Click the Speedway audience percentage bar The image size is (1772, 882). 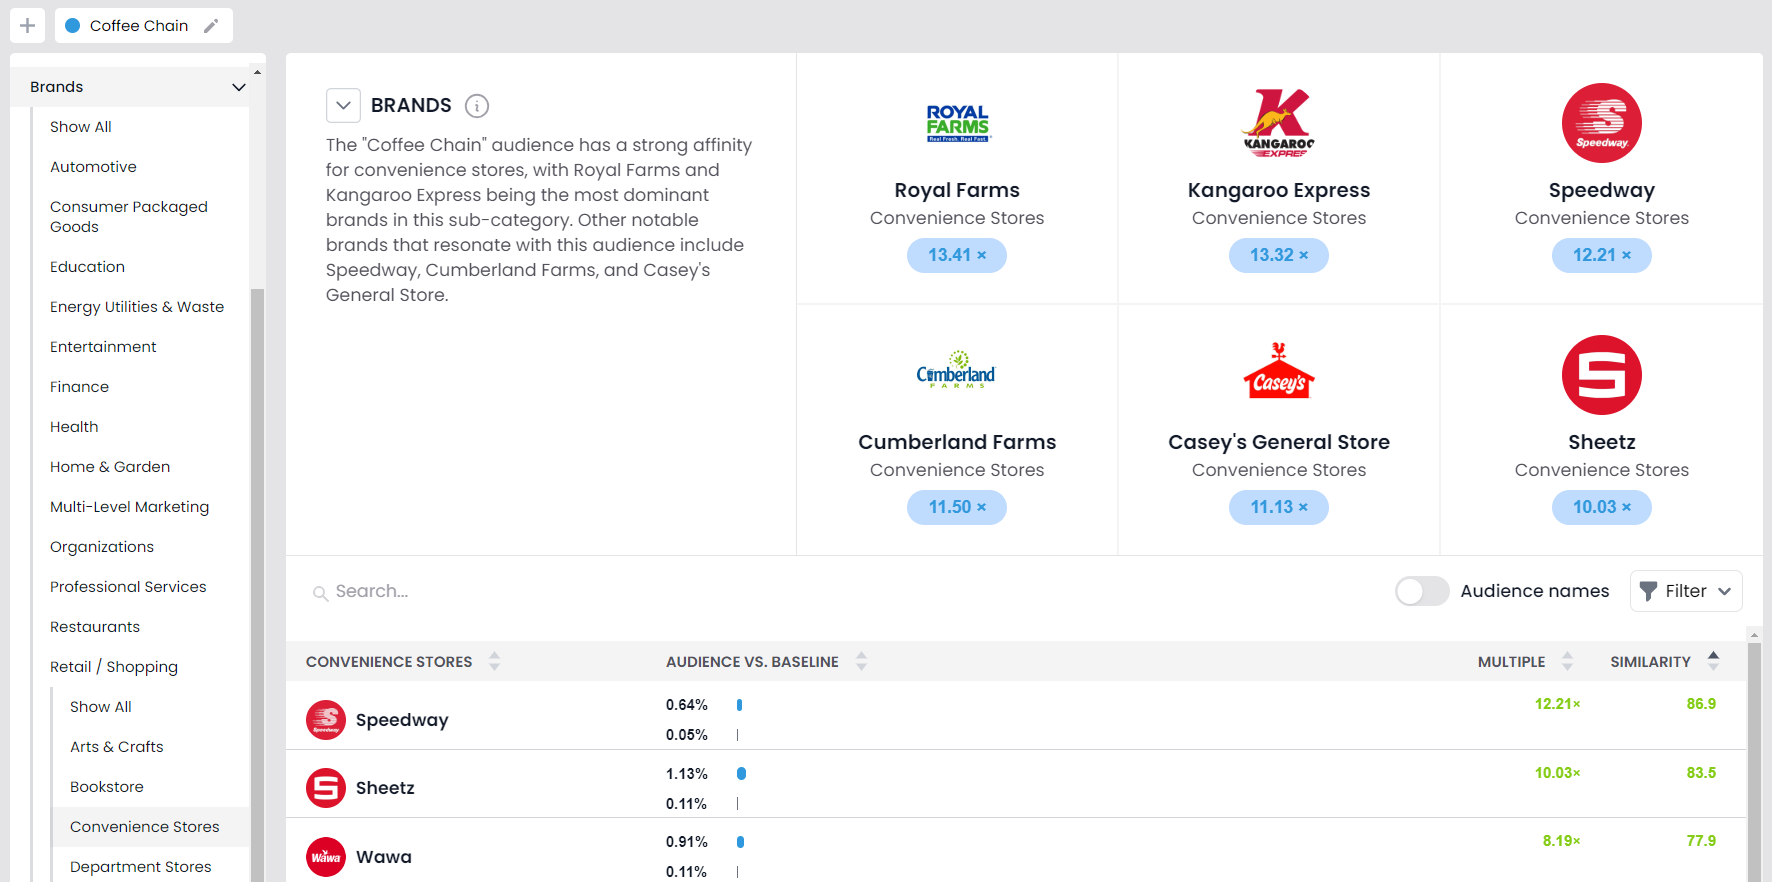click(739, 705)
